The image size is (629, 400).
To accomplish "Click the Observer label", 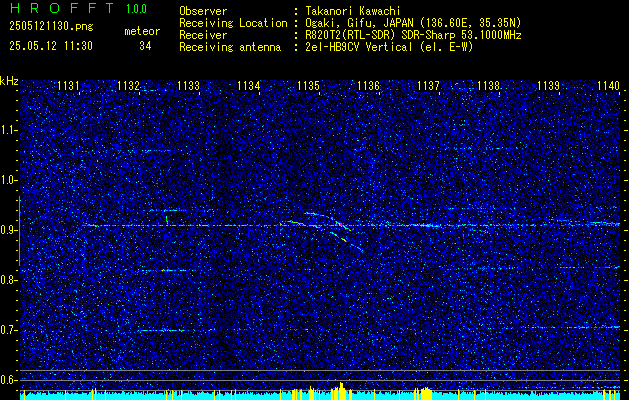I will click(x=203, y=11).
